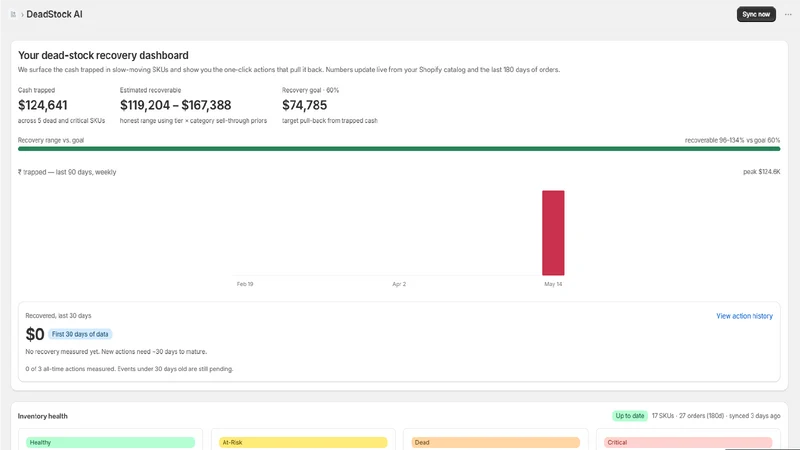The image size is (800, 450).
Task: Open the DeadStock AI breadcrumb title
Action: [54, 14]
